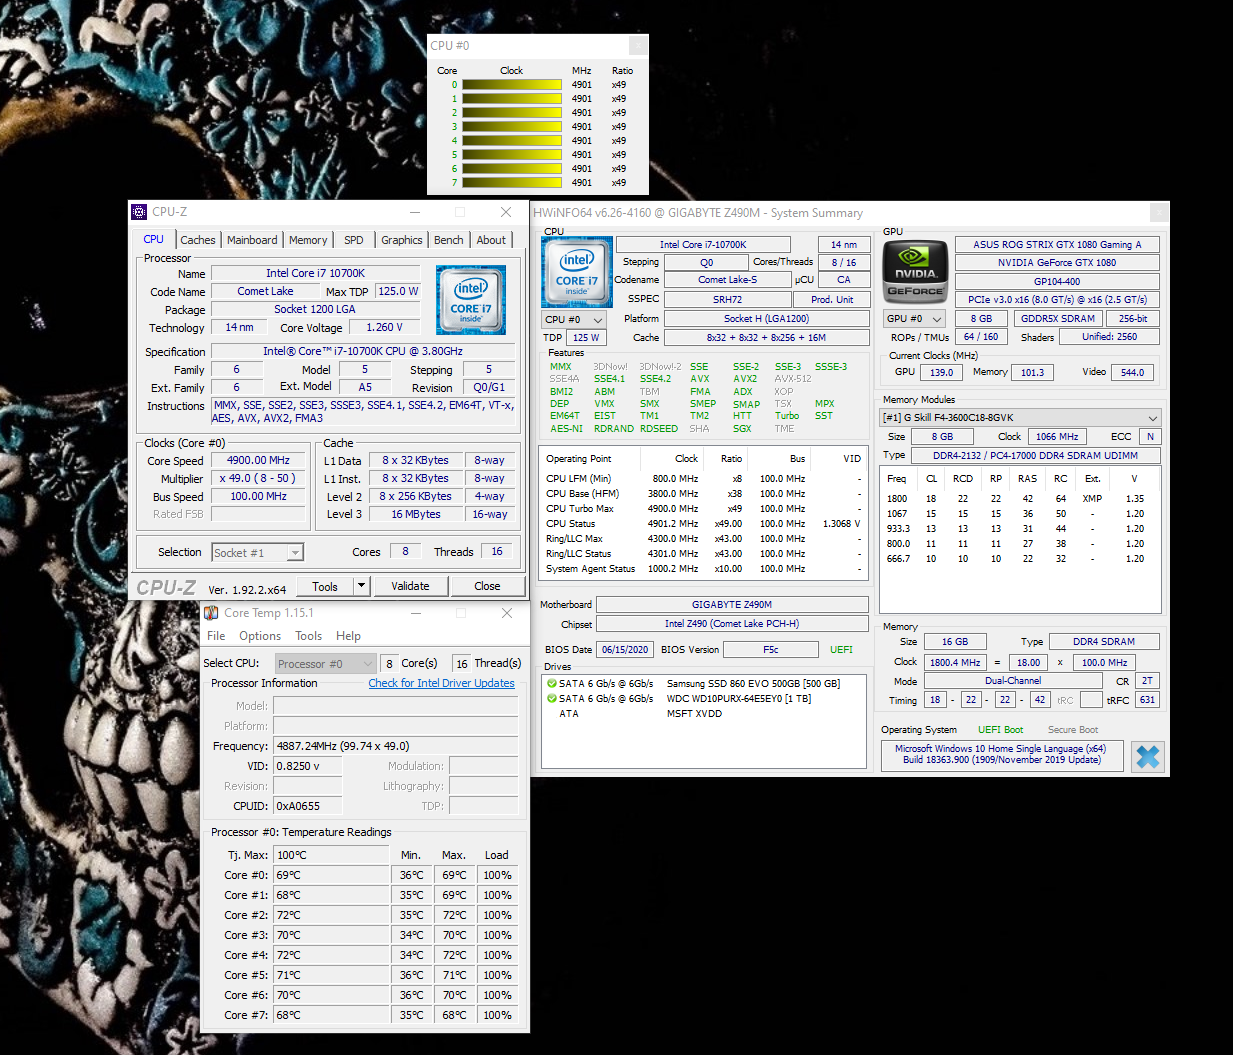Click the Core 4 clock bar in CPU #0 window

[512, 141]
